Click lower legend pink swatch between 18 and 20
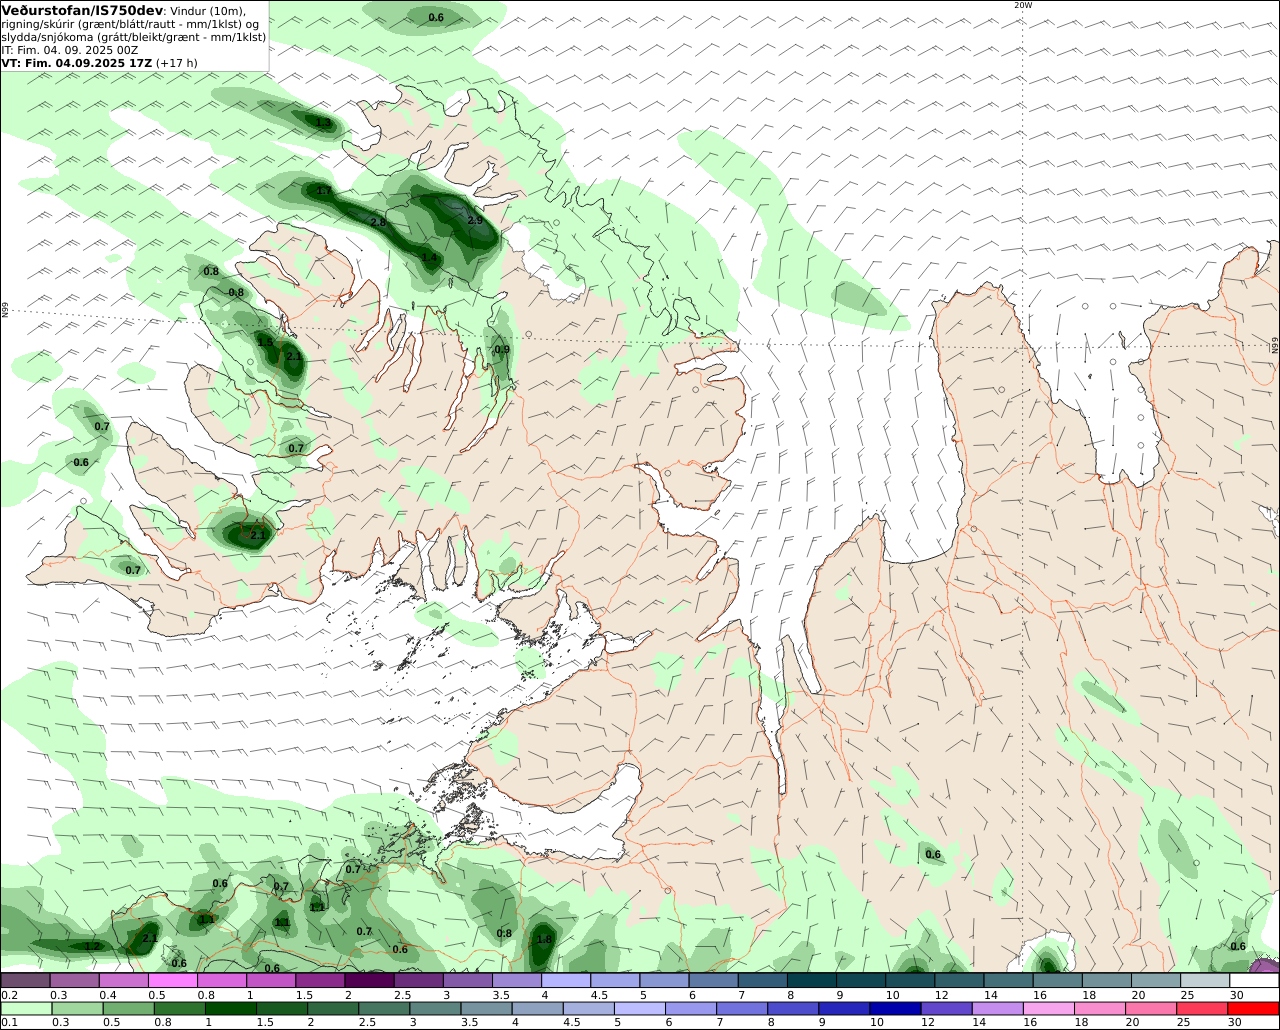1280x1030 pixels. 1101,1008
